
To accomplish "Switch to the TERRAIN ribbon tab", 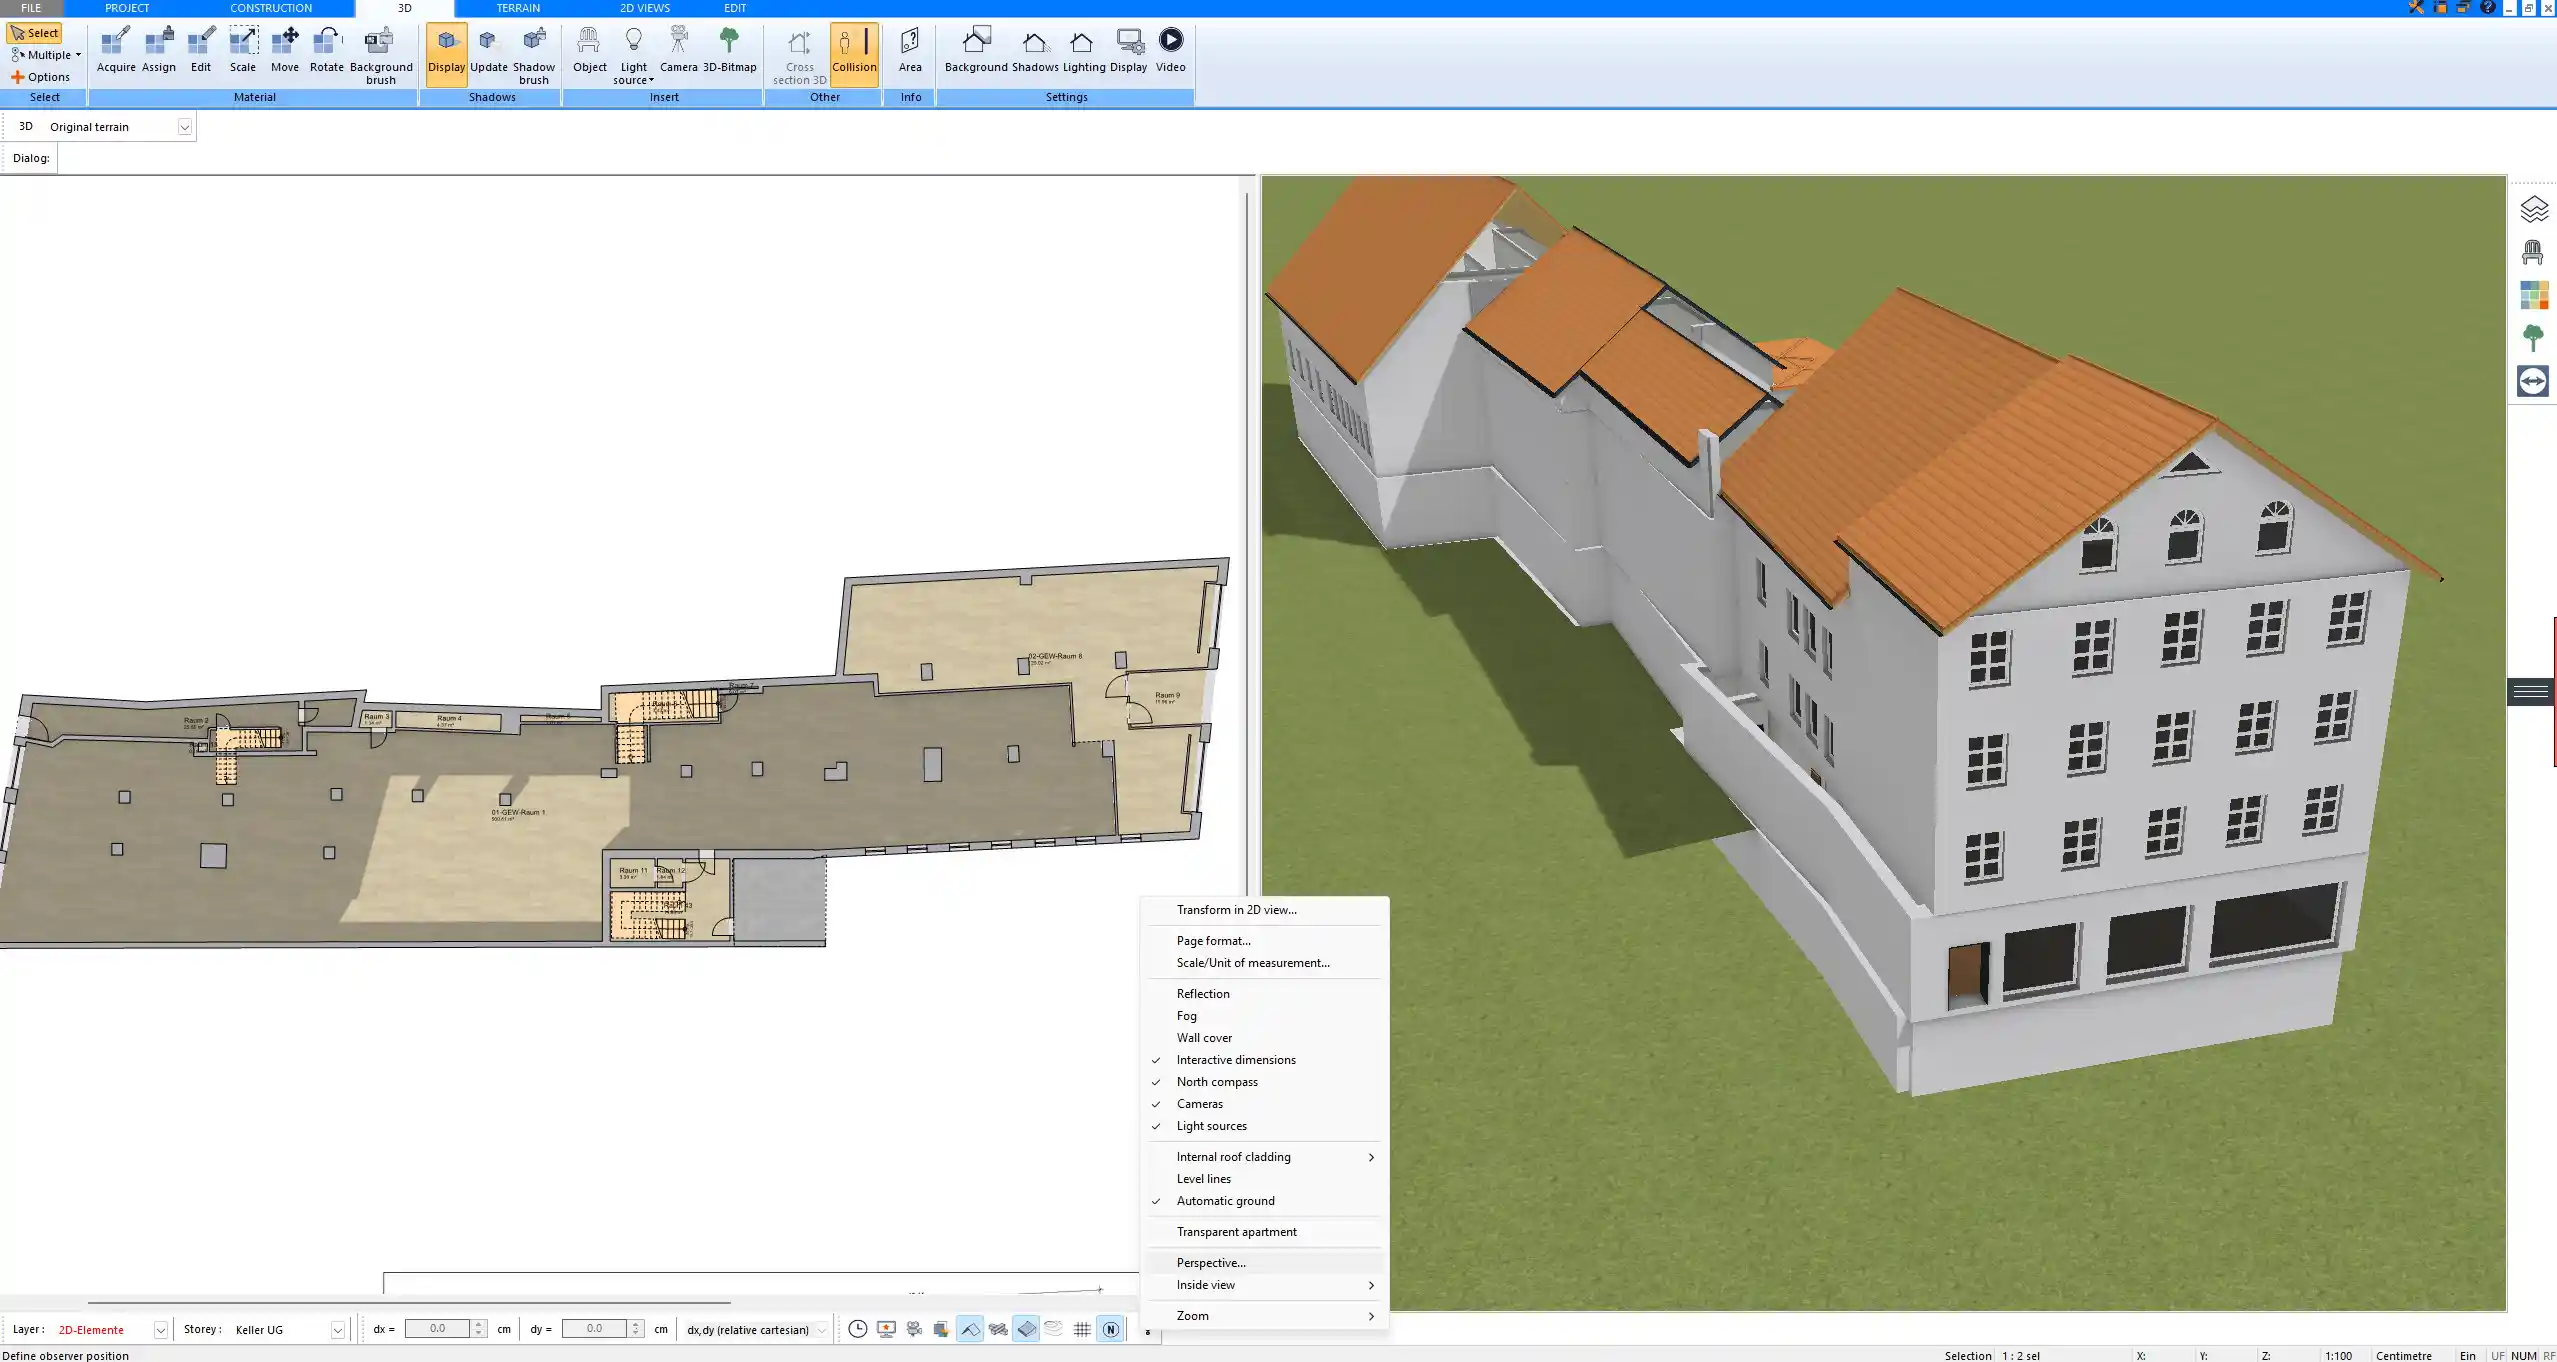I will 518,8.
